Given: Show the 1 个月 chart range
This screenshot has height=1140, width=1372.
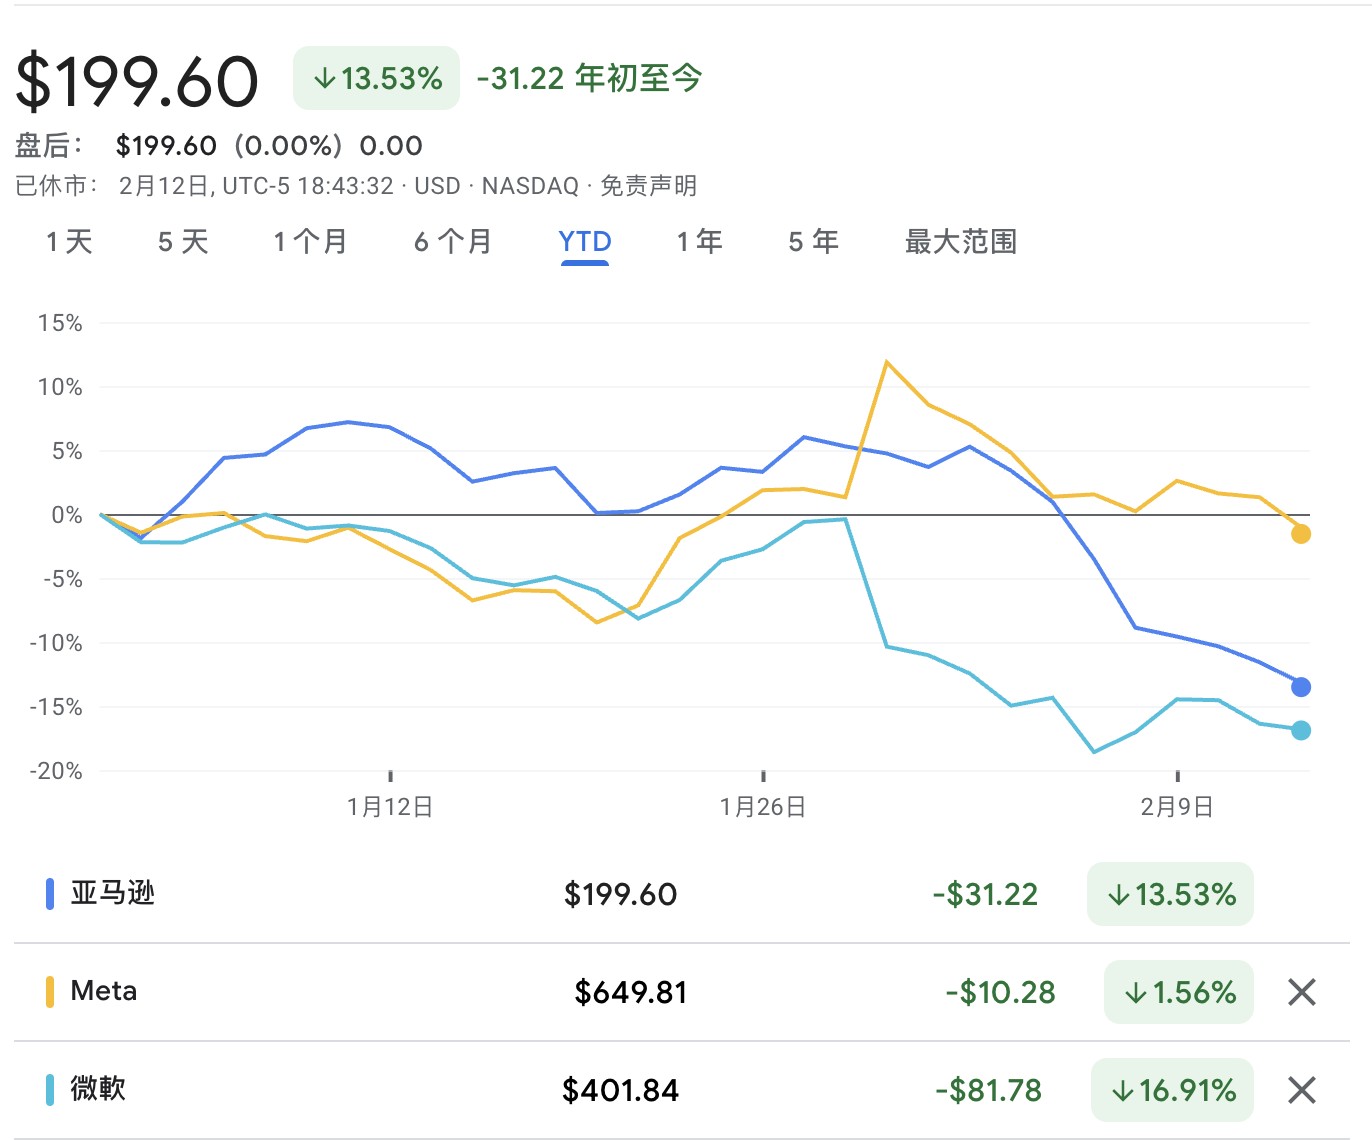Looking at the screenshot, I should tap(310, 242).
